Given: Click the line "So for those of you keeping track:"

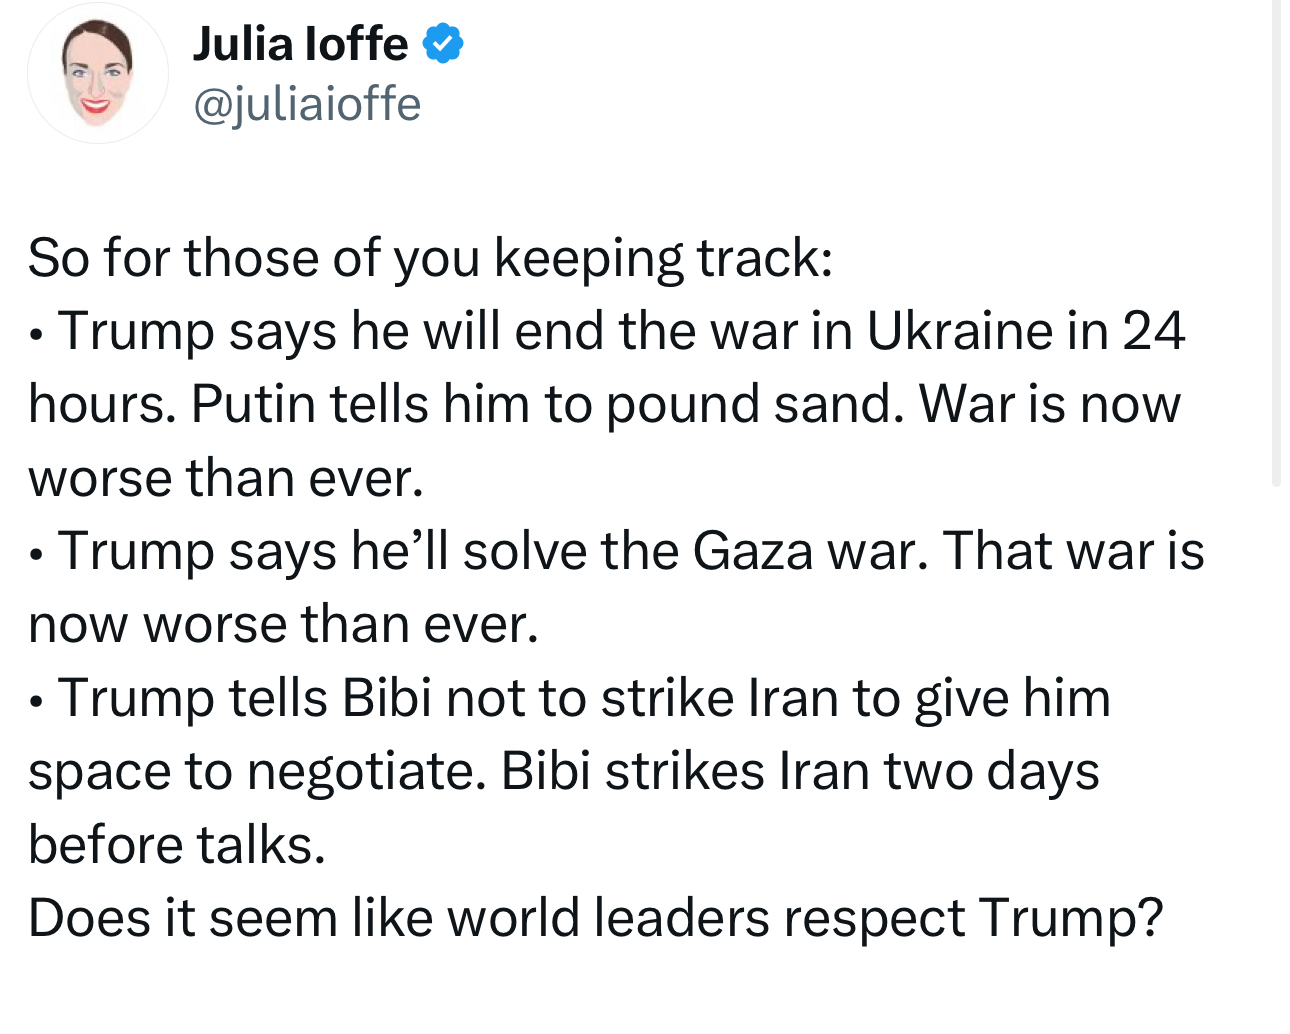Looking at the screenshot, I should tap(430, 258).
